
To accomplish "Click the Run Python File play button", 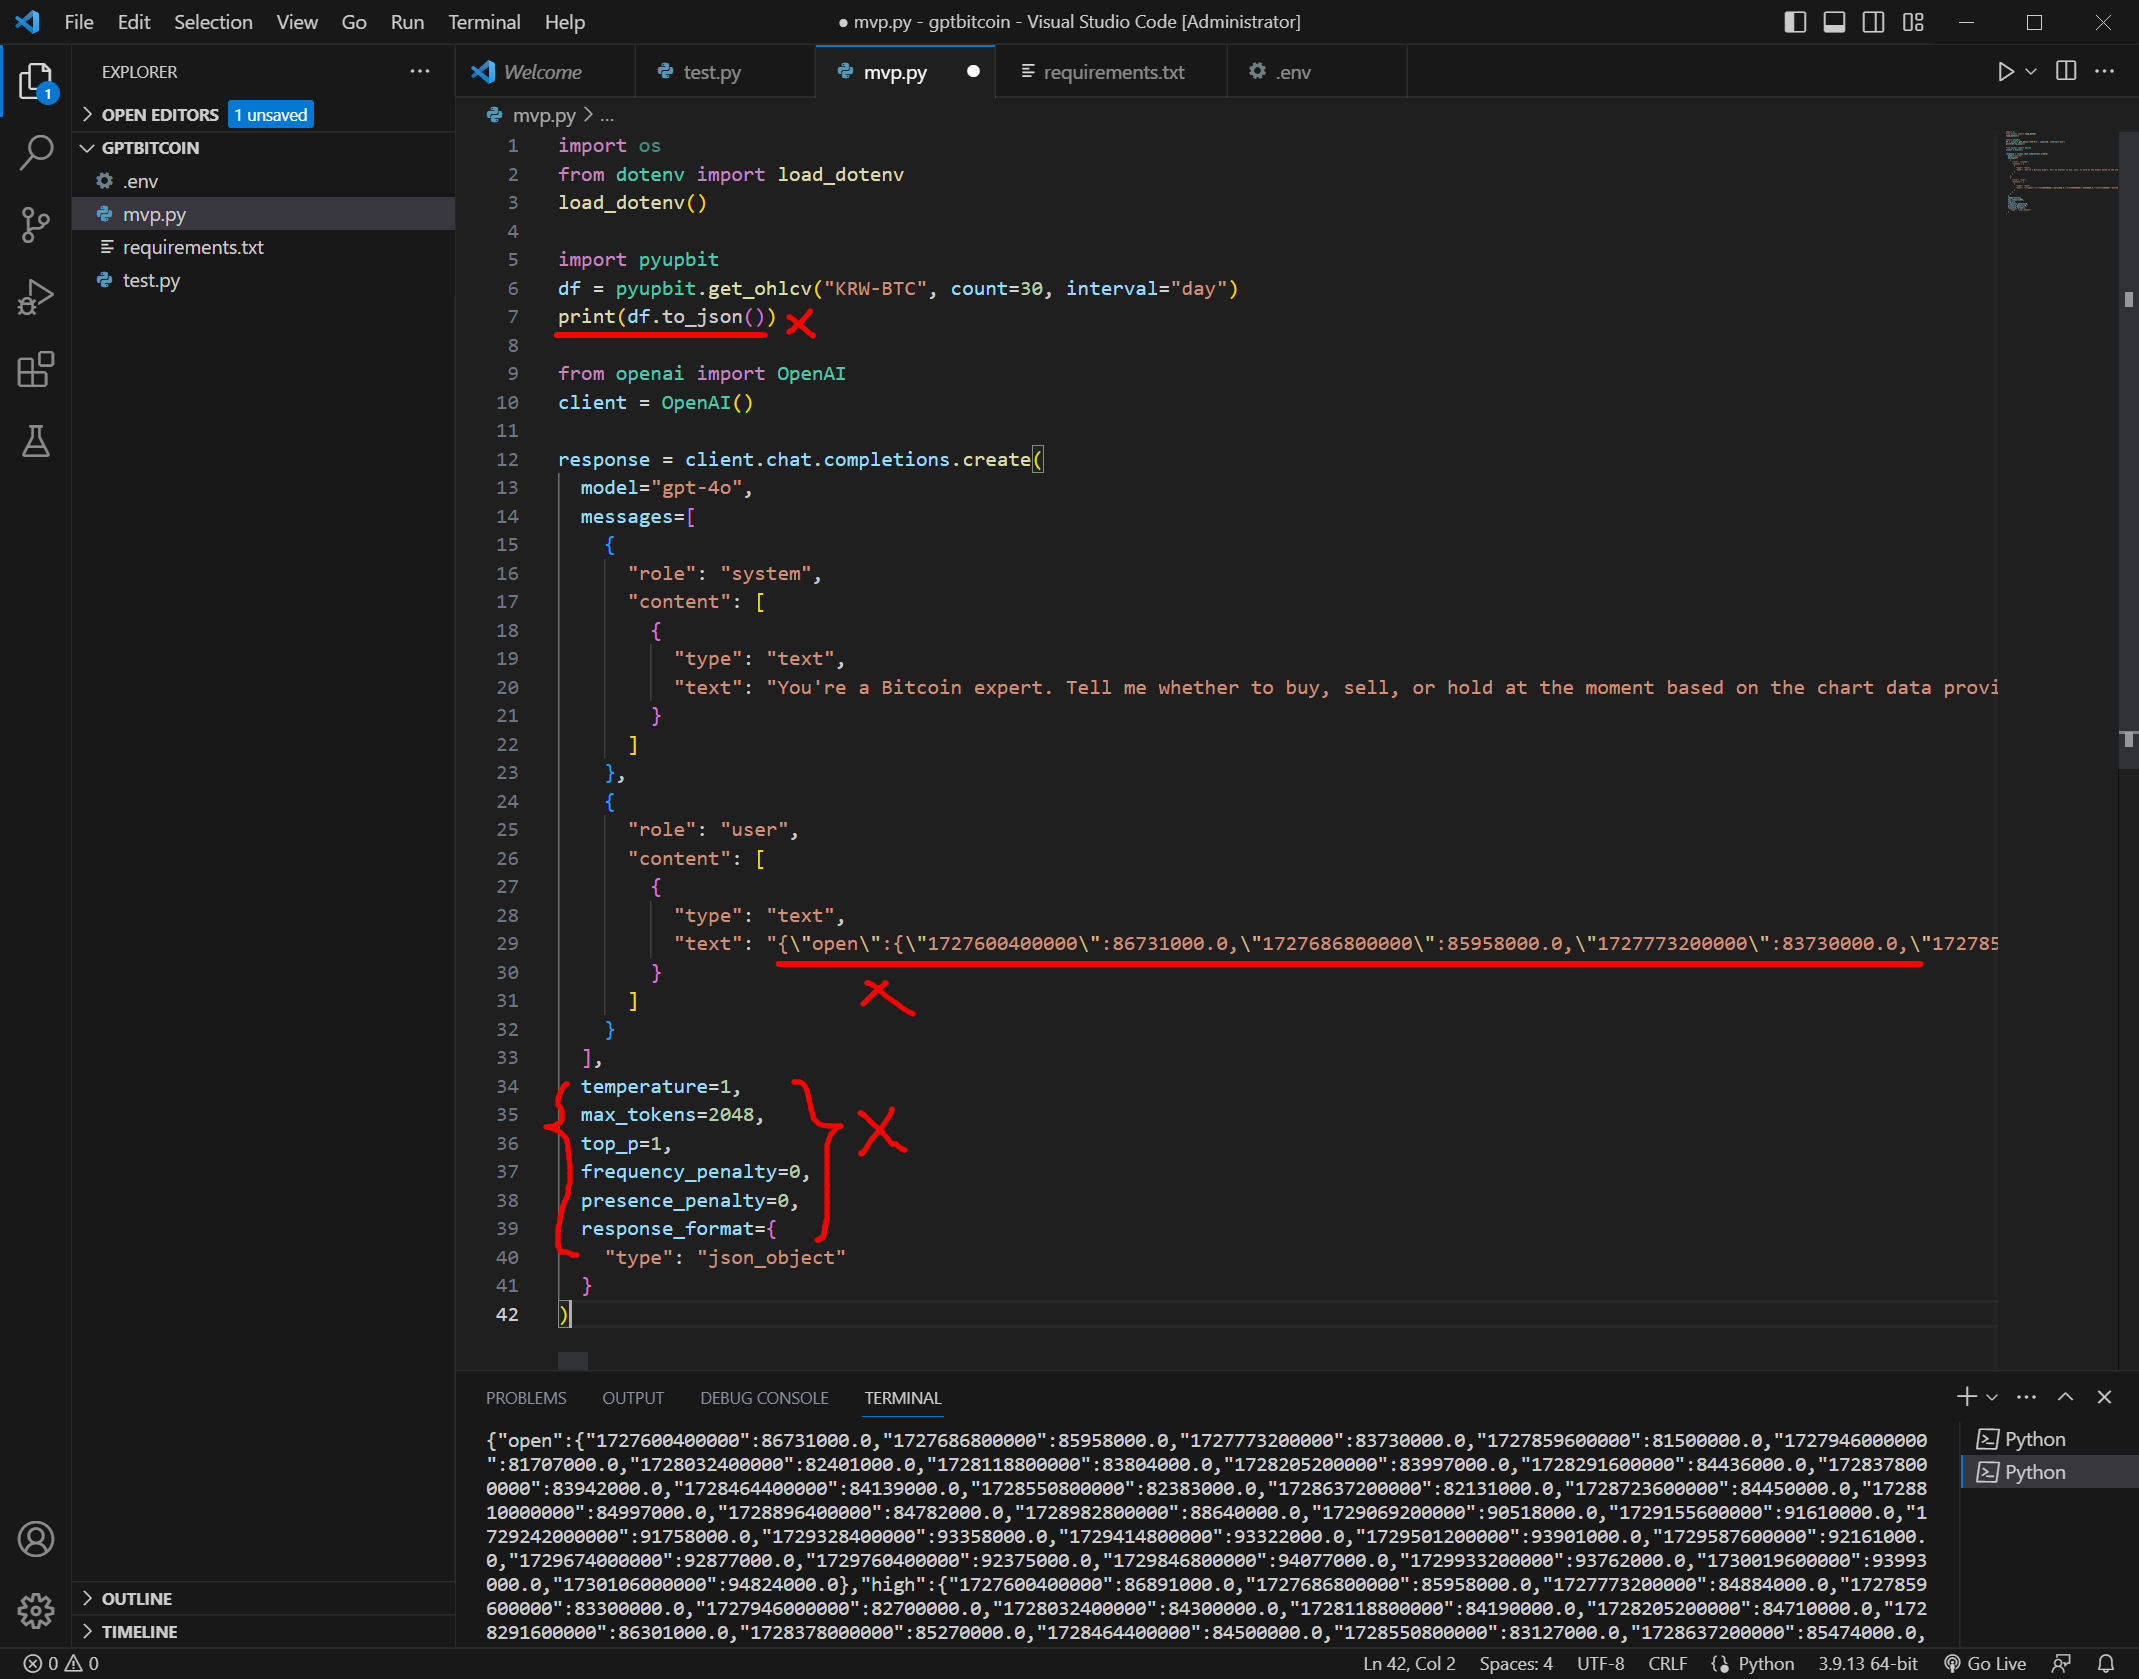I will pos(2005,72).
